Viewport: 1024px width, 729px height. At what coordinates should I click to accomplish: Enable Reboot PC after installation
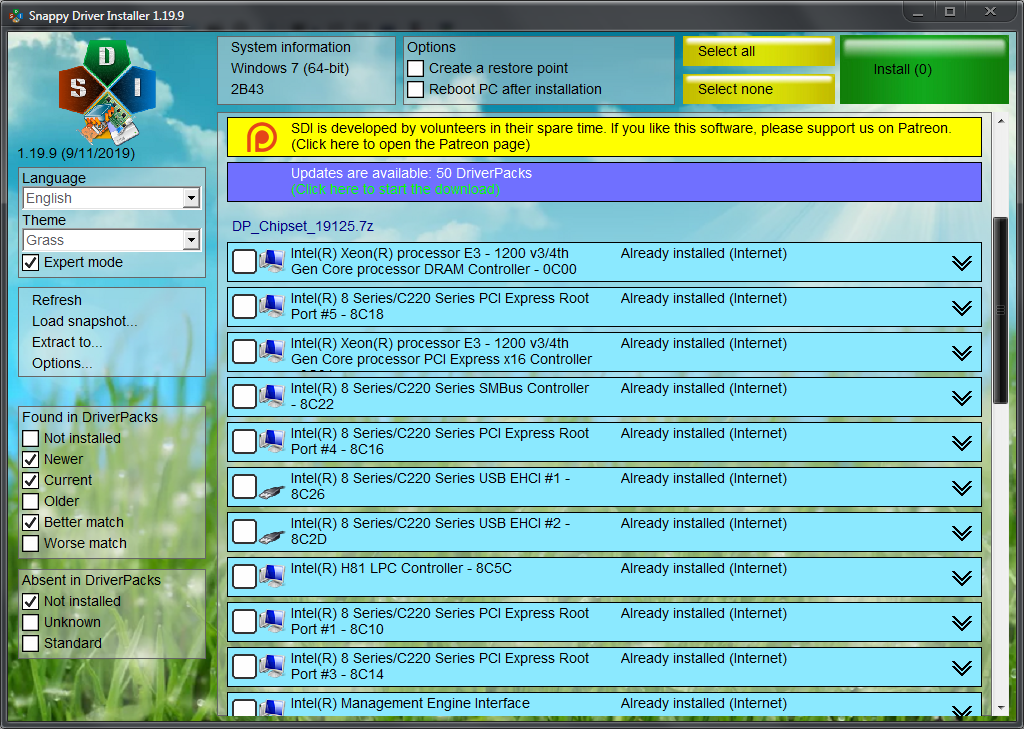(415, 89)
